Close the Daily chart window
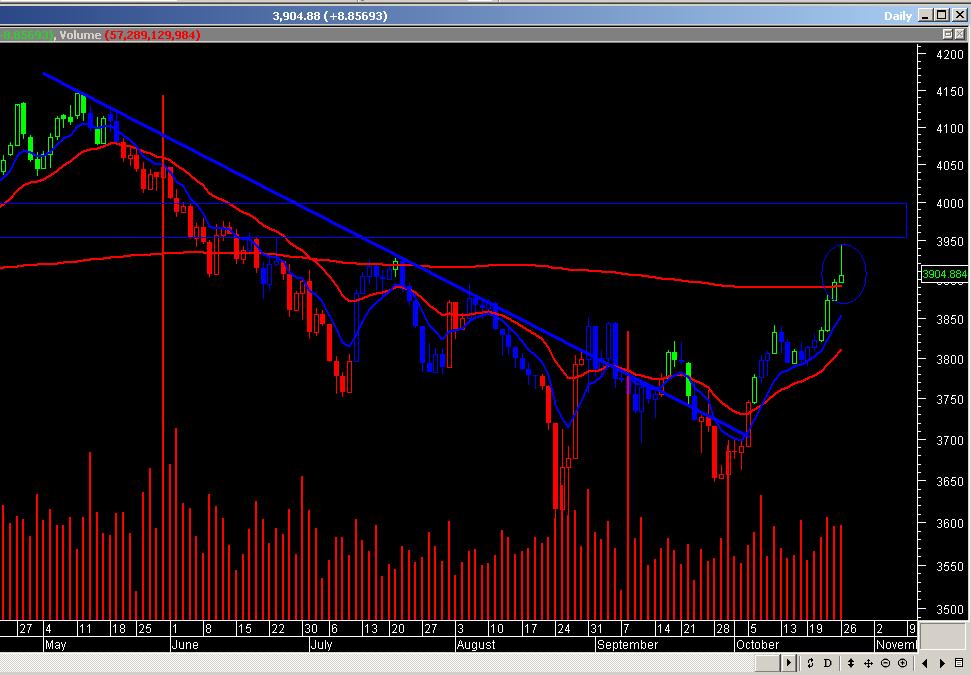971x675 pixels. (x=958, y=15)
